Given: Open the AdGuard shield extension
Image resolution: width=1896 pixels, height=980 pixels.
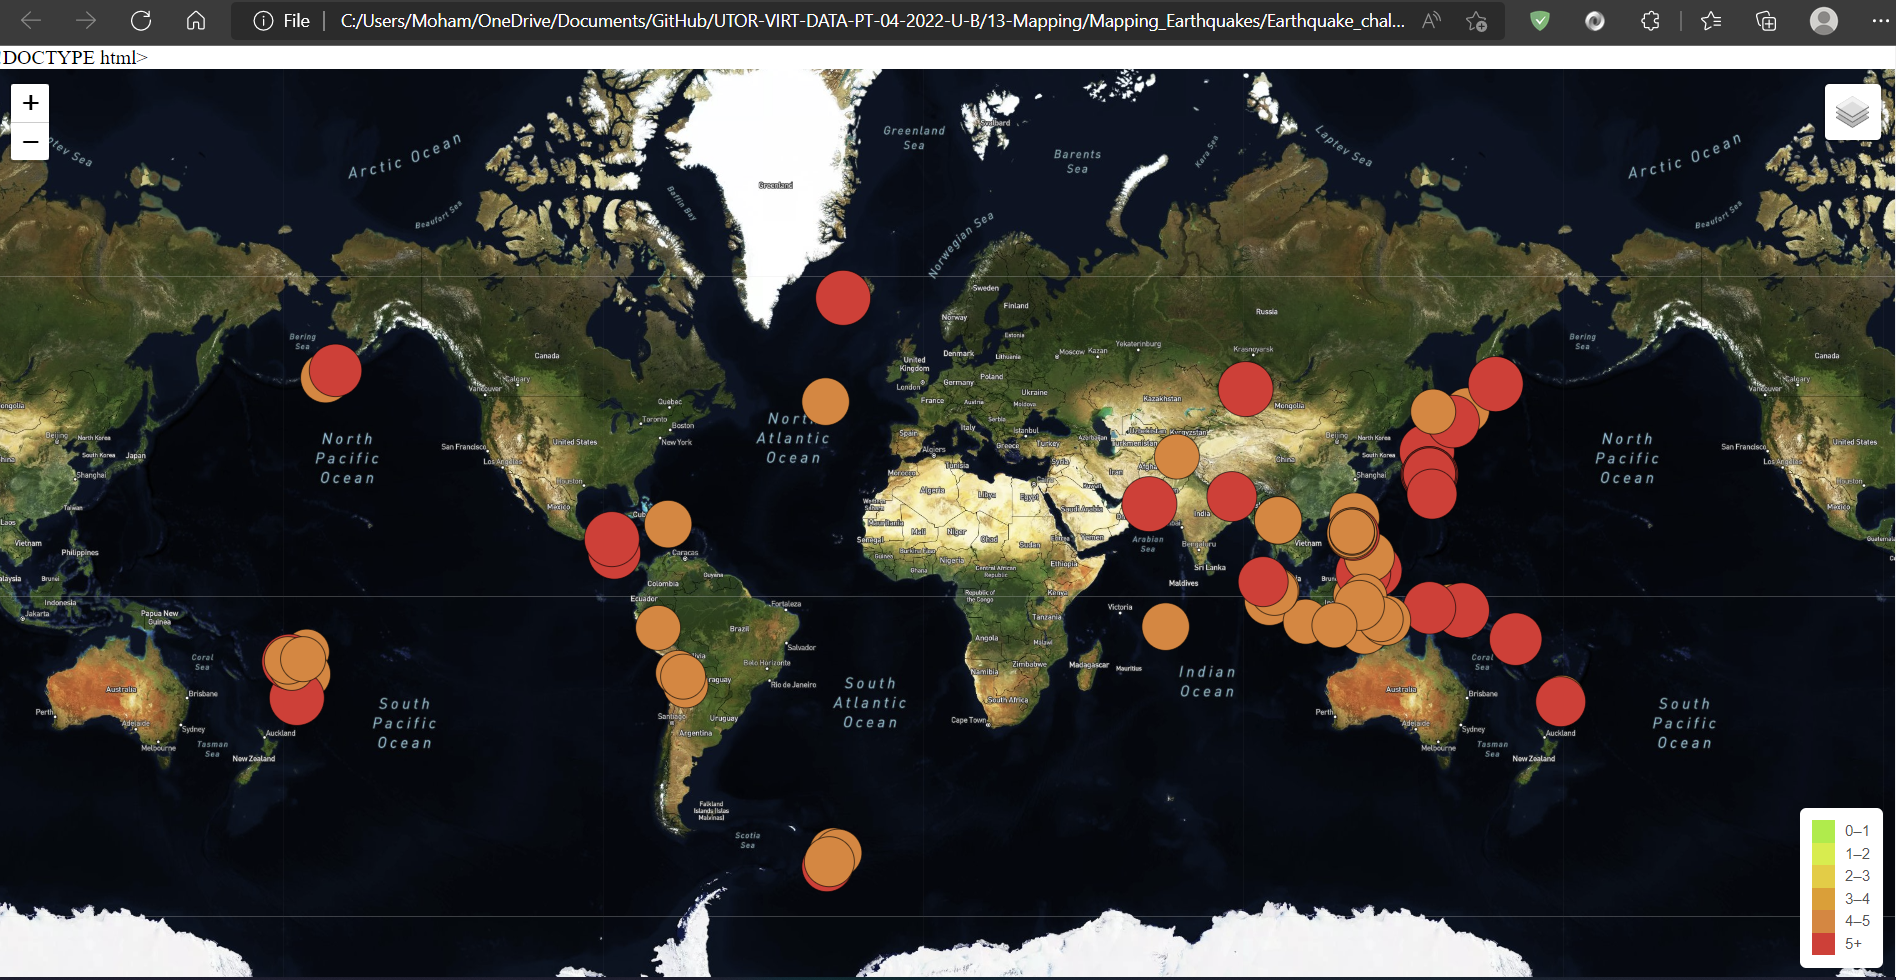Looking at the screenshot, I should [x=1539, y=20].
